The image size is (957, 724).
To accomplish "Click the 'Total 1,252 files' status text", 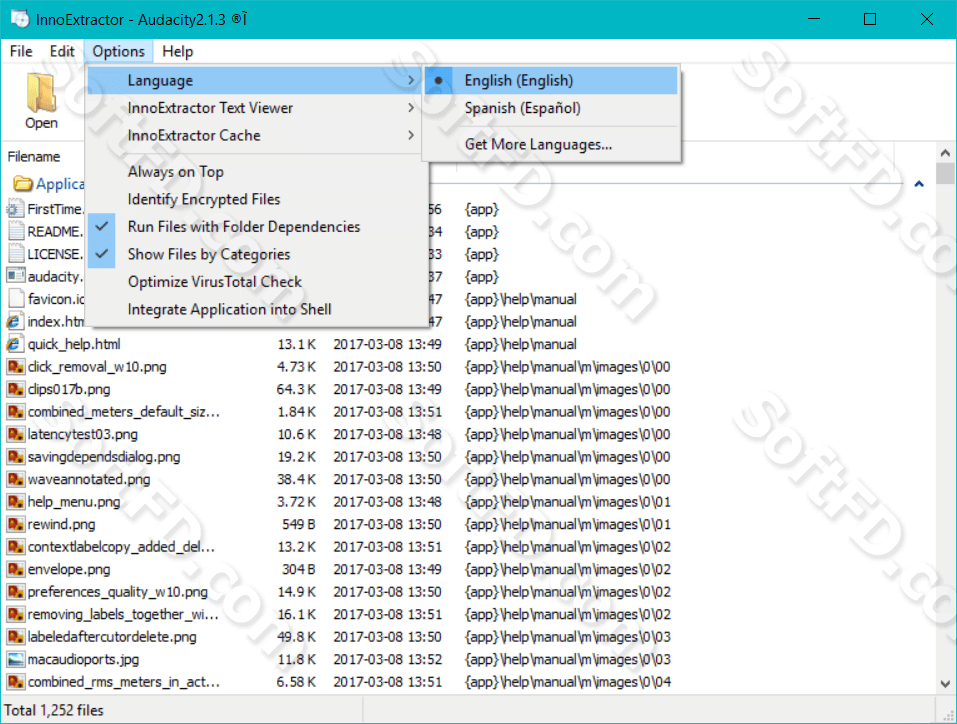I will pos(54,711).
